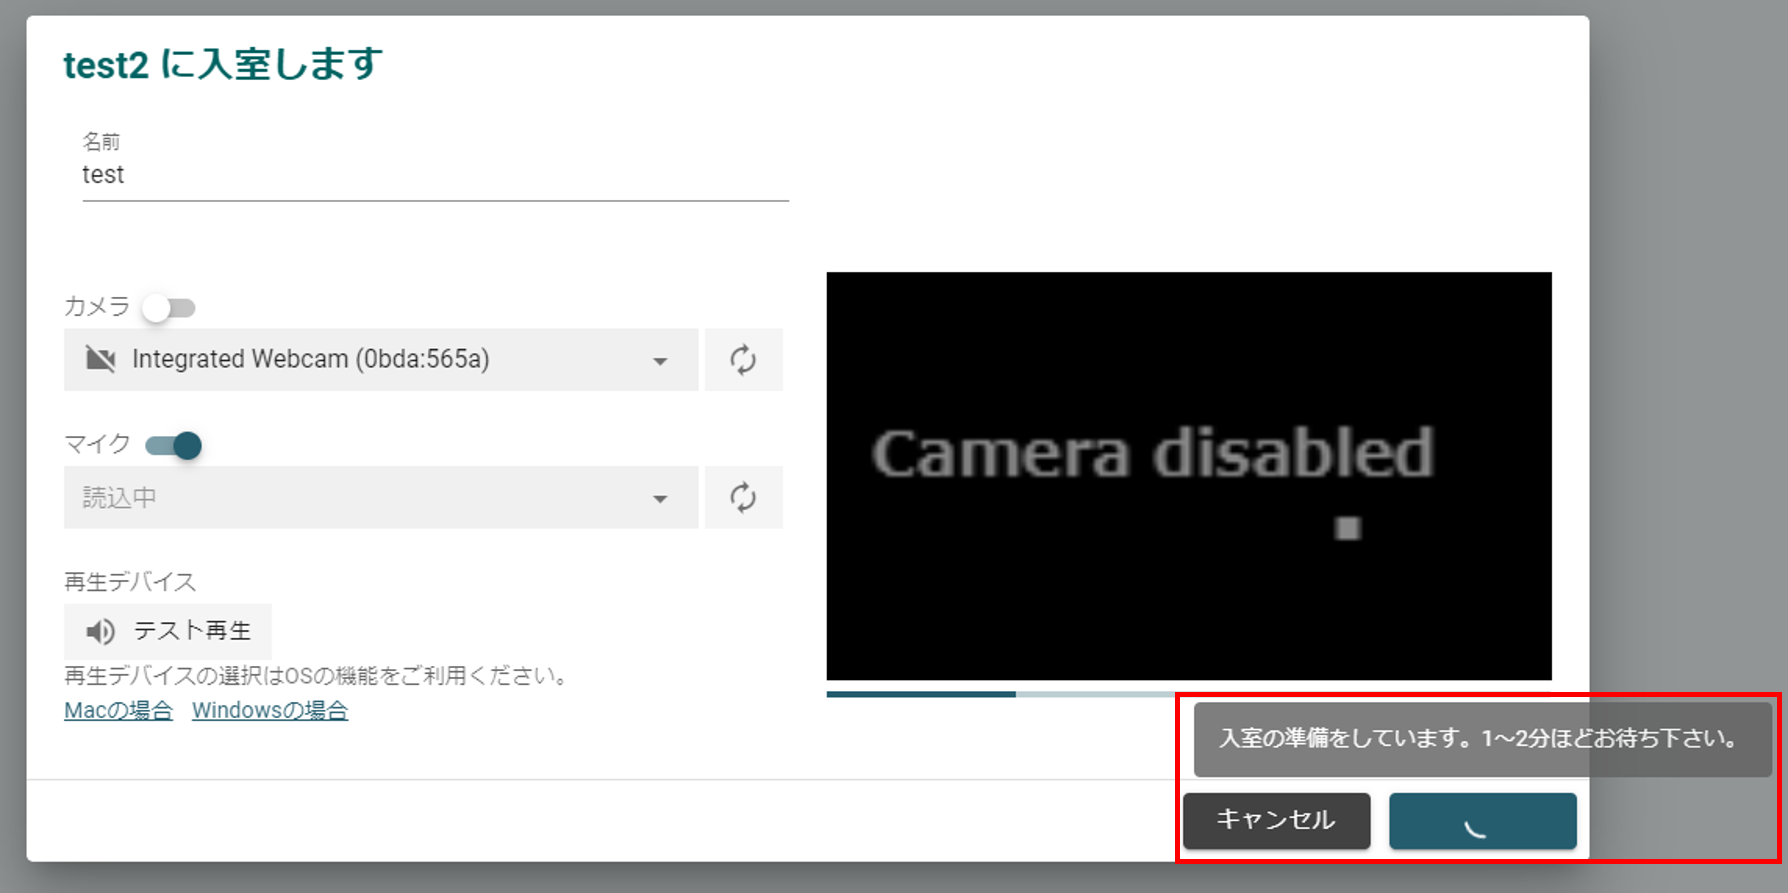Refresh the camera device list

click(743, 360)
